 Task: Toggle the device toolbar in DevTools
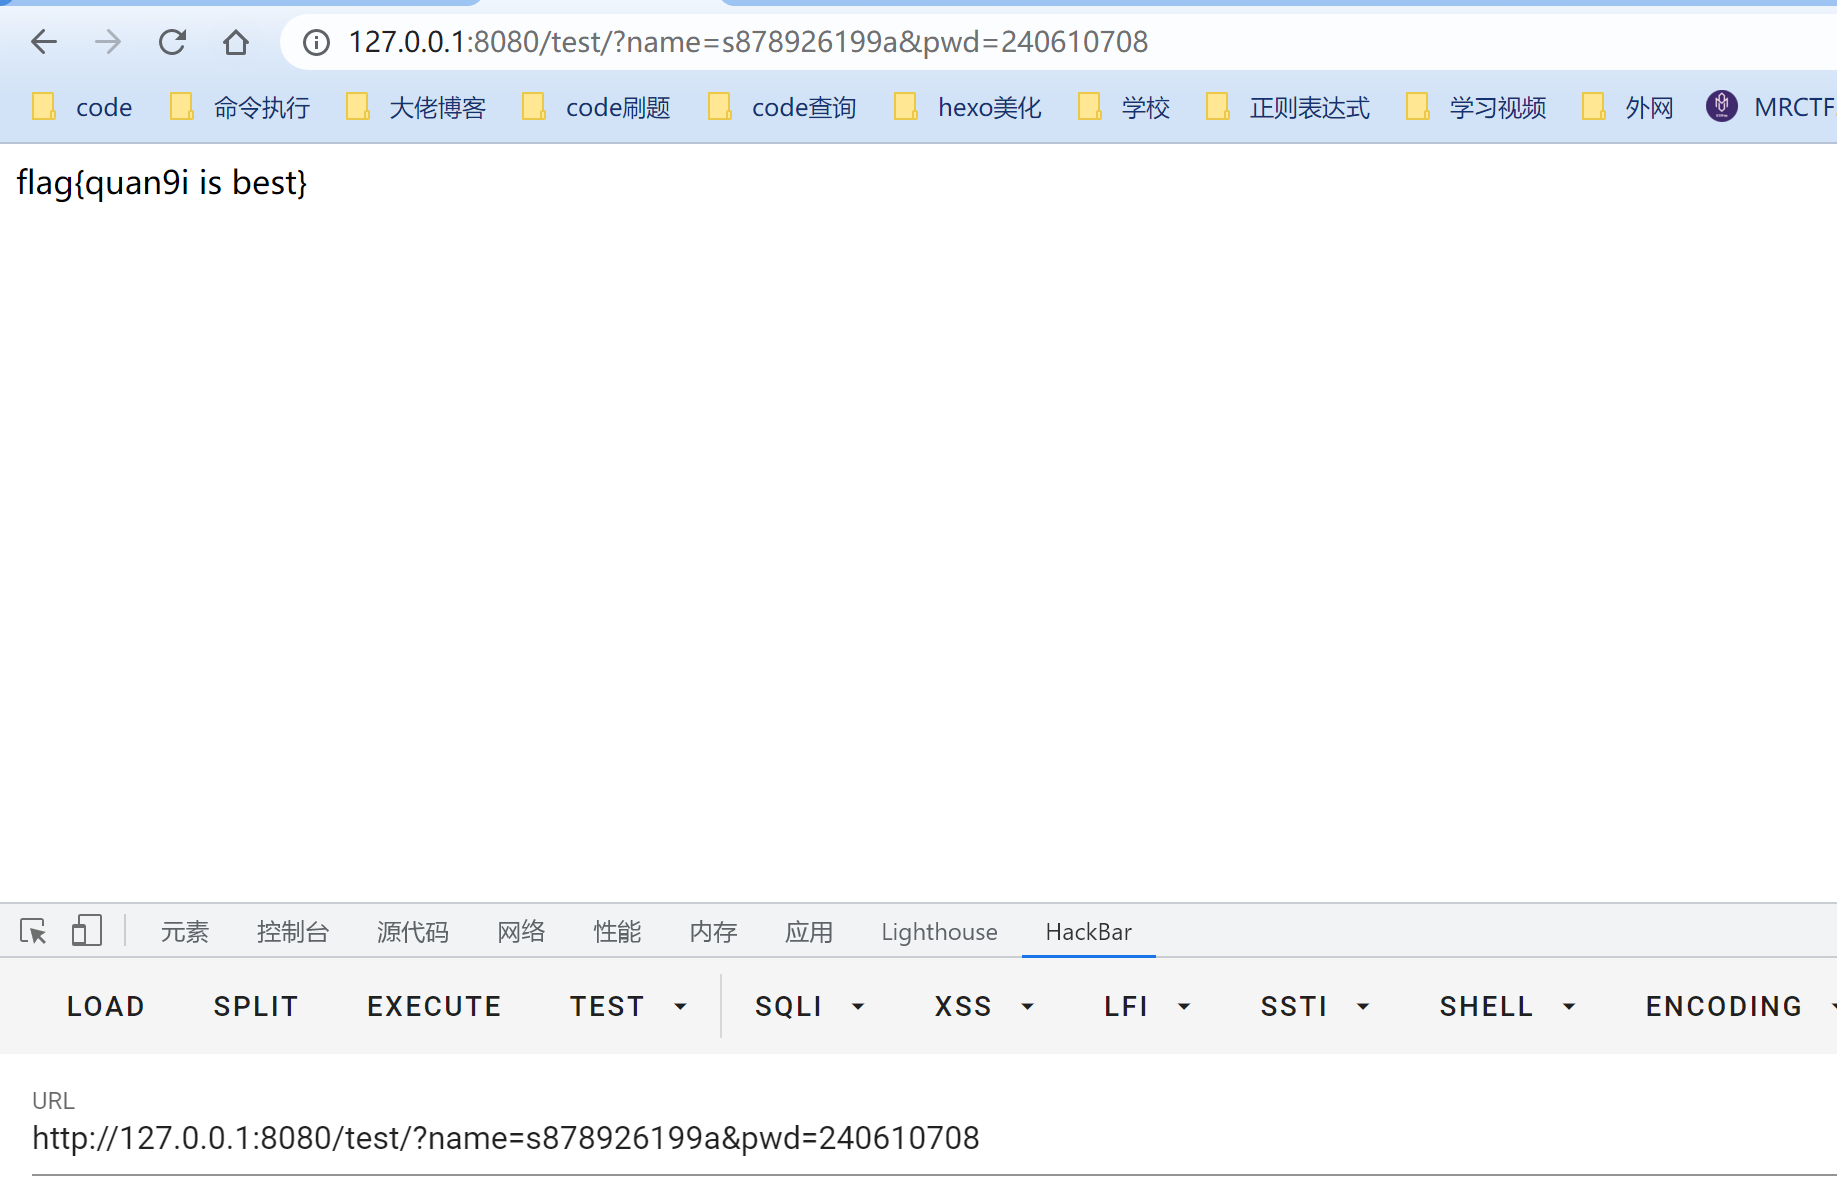click(87, 931)
